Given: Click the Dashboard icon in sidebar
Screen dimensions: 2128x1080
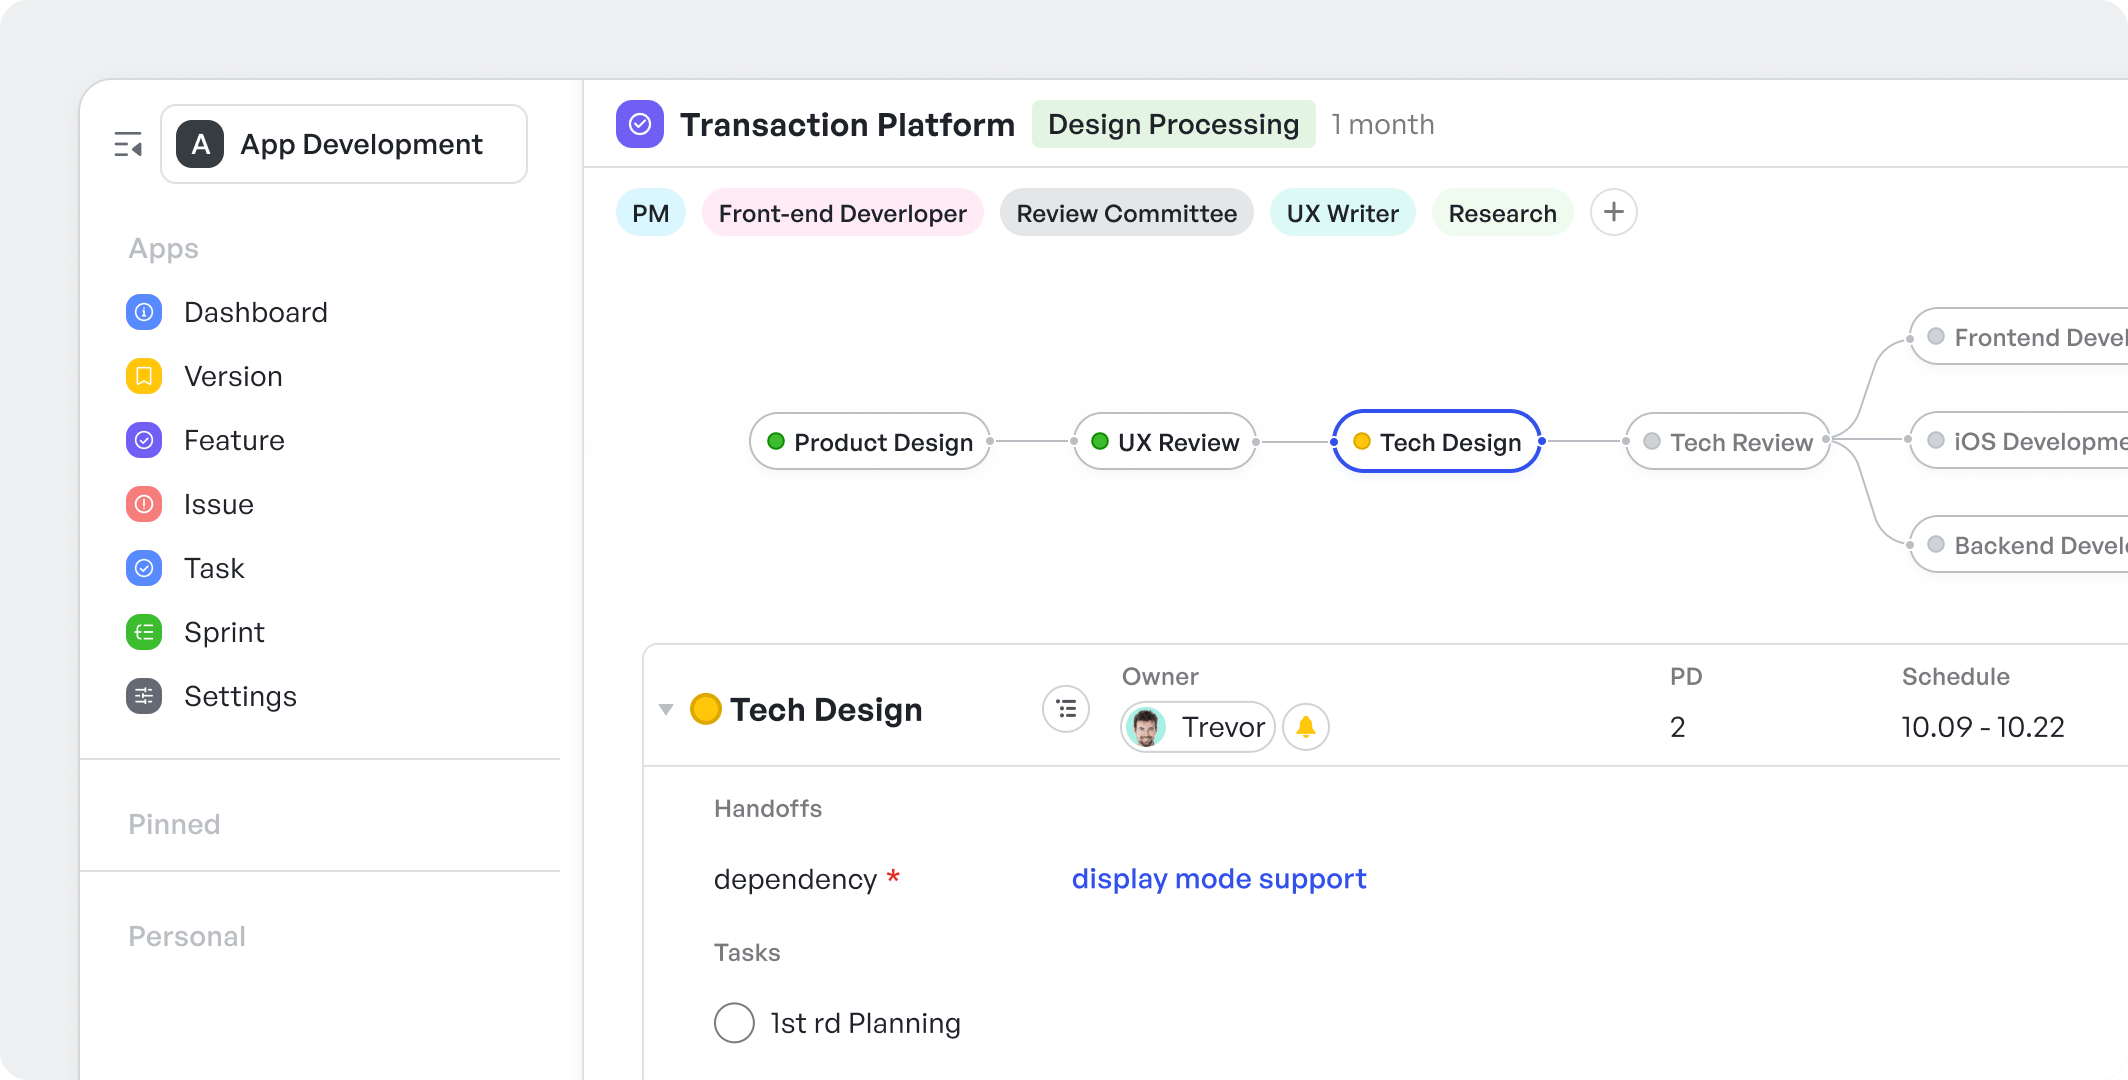Looking at the screenshot, I should coord(145,311).
